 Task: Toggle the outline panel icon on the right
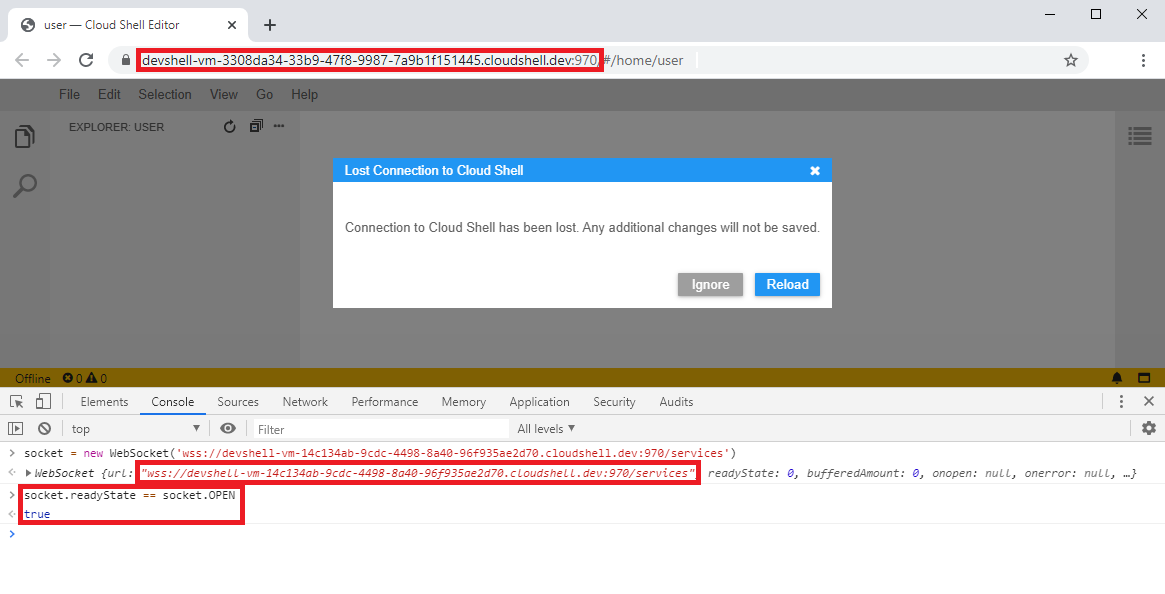(1139, 135)
